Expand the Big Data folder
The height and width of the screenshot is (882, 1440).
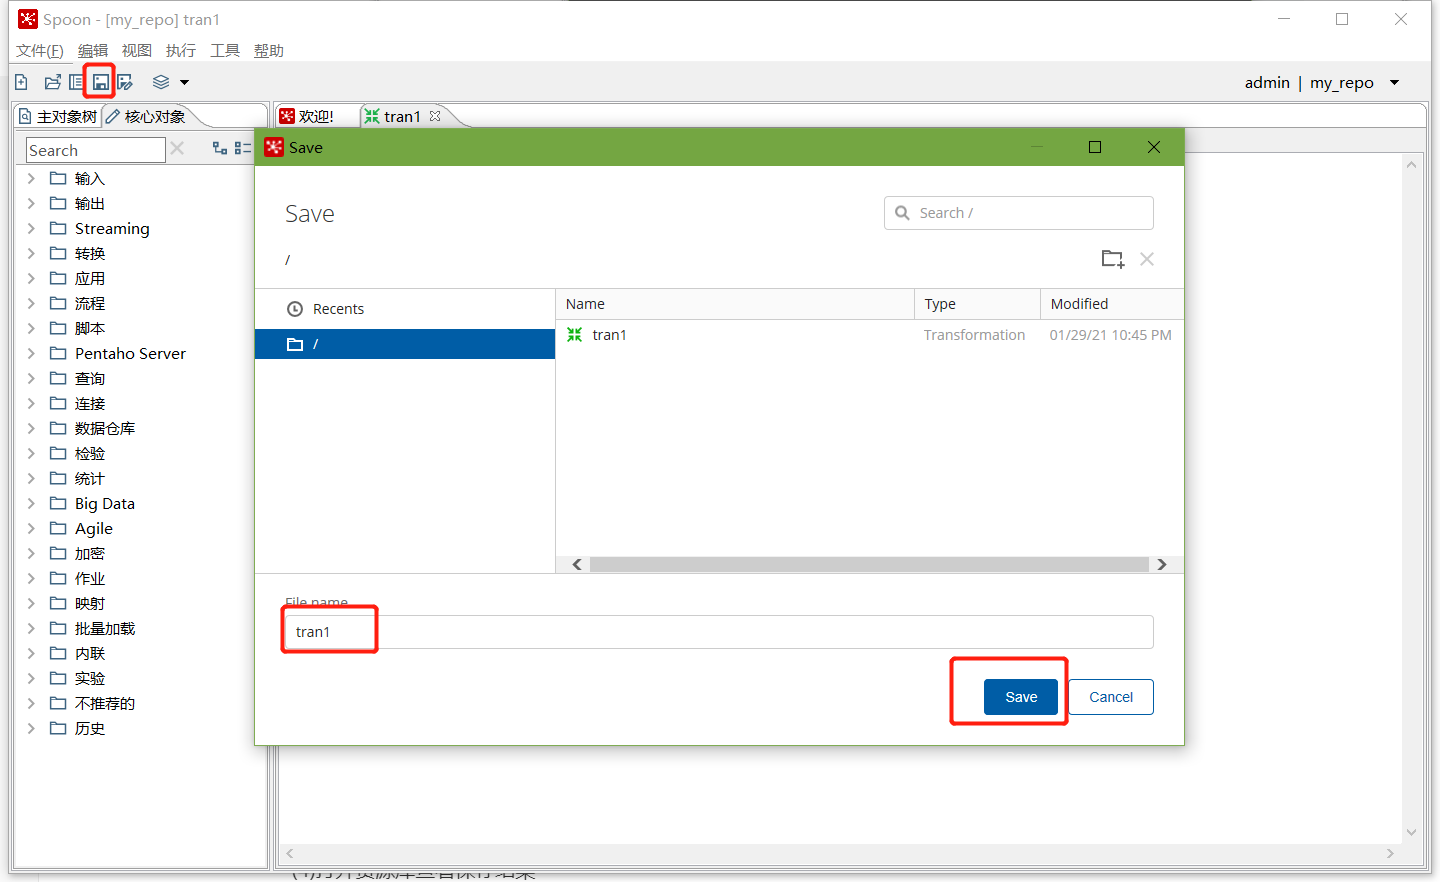coord(31,504)
